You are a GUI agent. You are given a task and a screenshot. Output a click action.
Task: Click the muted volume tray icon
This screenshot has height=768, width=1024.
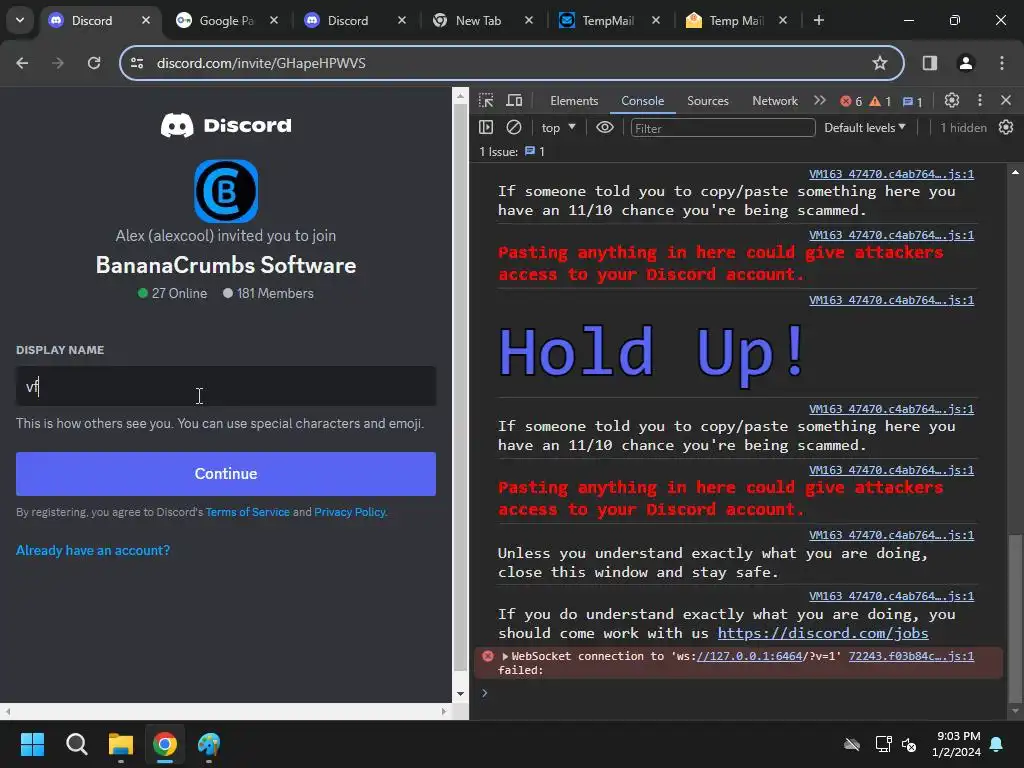[908, 744]
